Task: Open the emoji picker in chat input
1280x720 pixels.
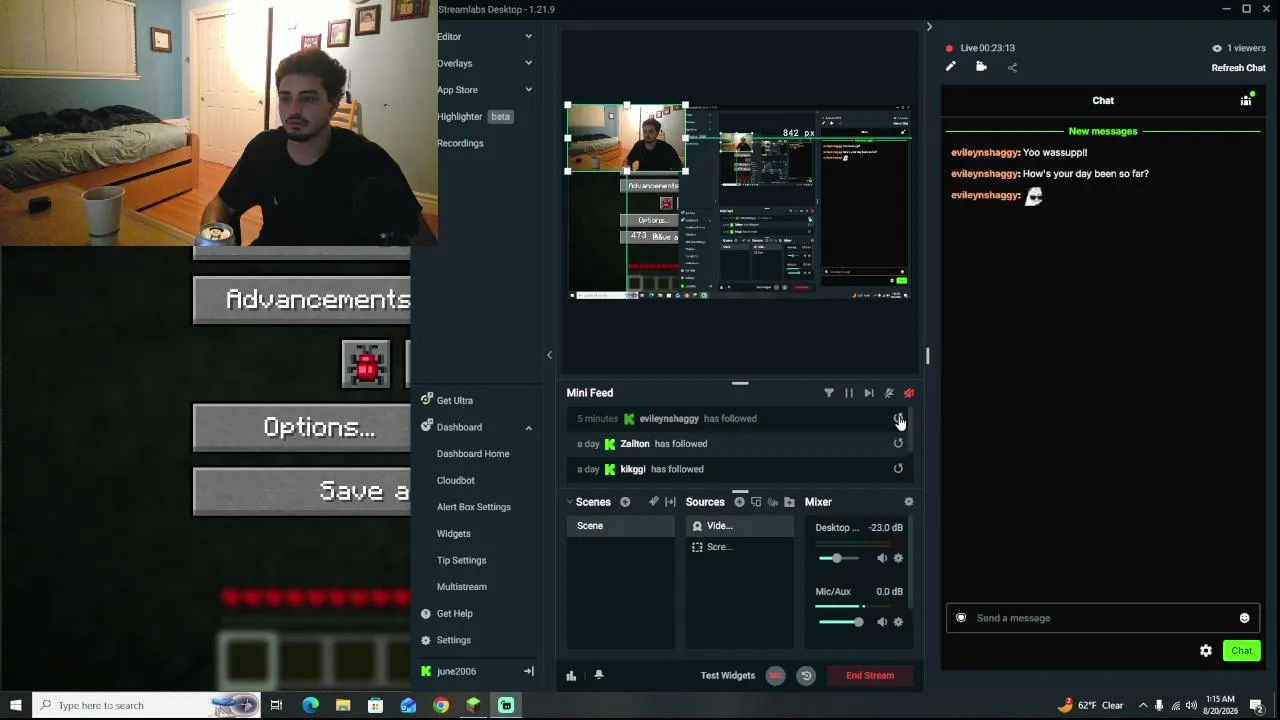Action: coord(1245,618)
